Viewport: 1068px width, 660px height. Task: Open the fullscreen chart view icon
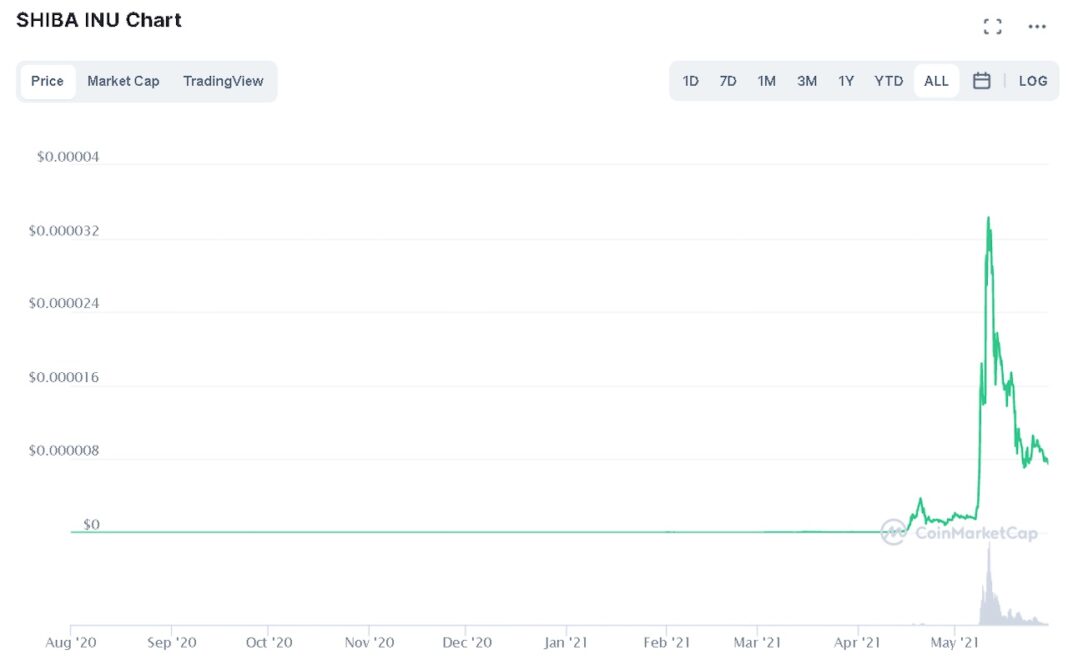tap(992, 27)
